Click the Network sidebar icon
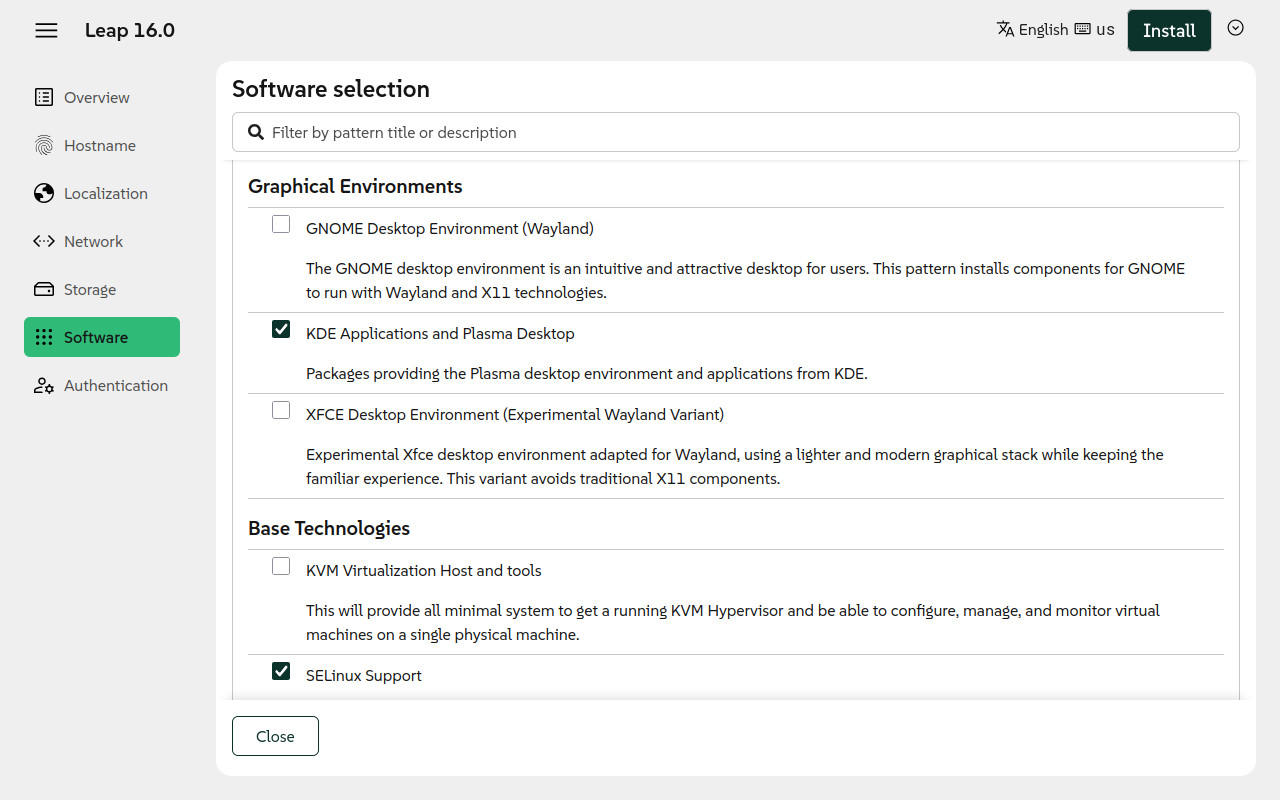Image resolution: width=1280 pixels, height=800 pixels. point(44,241)
